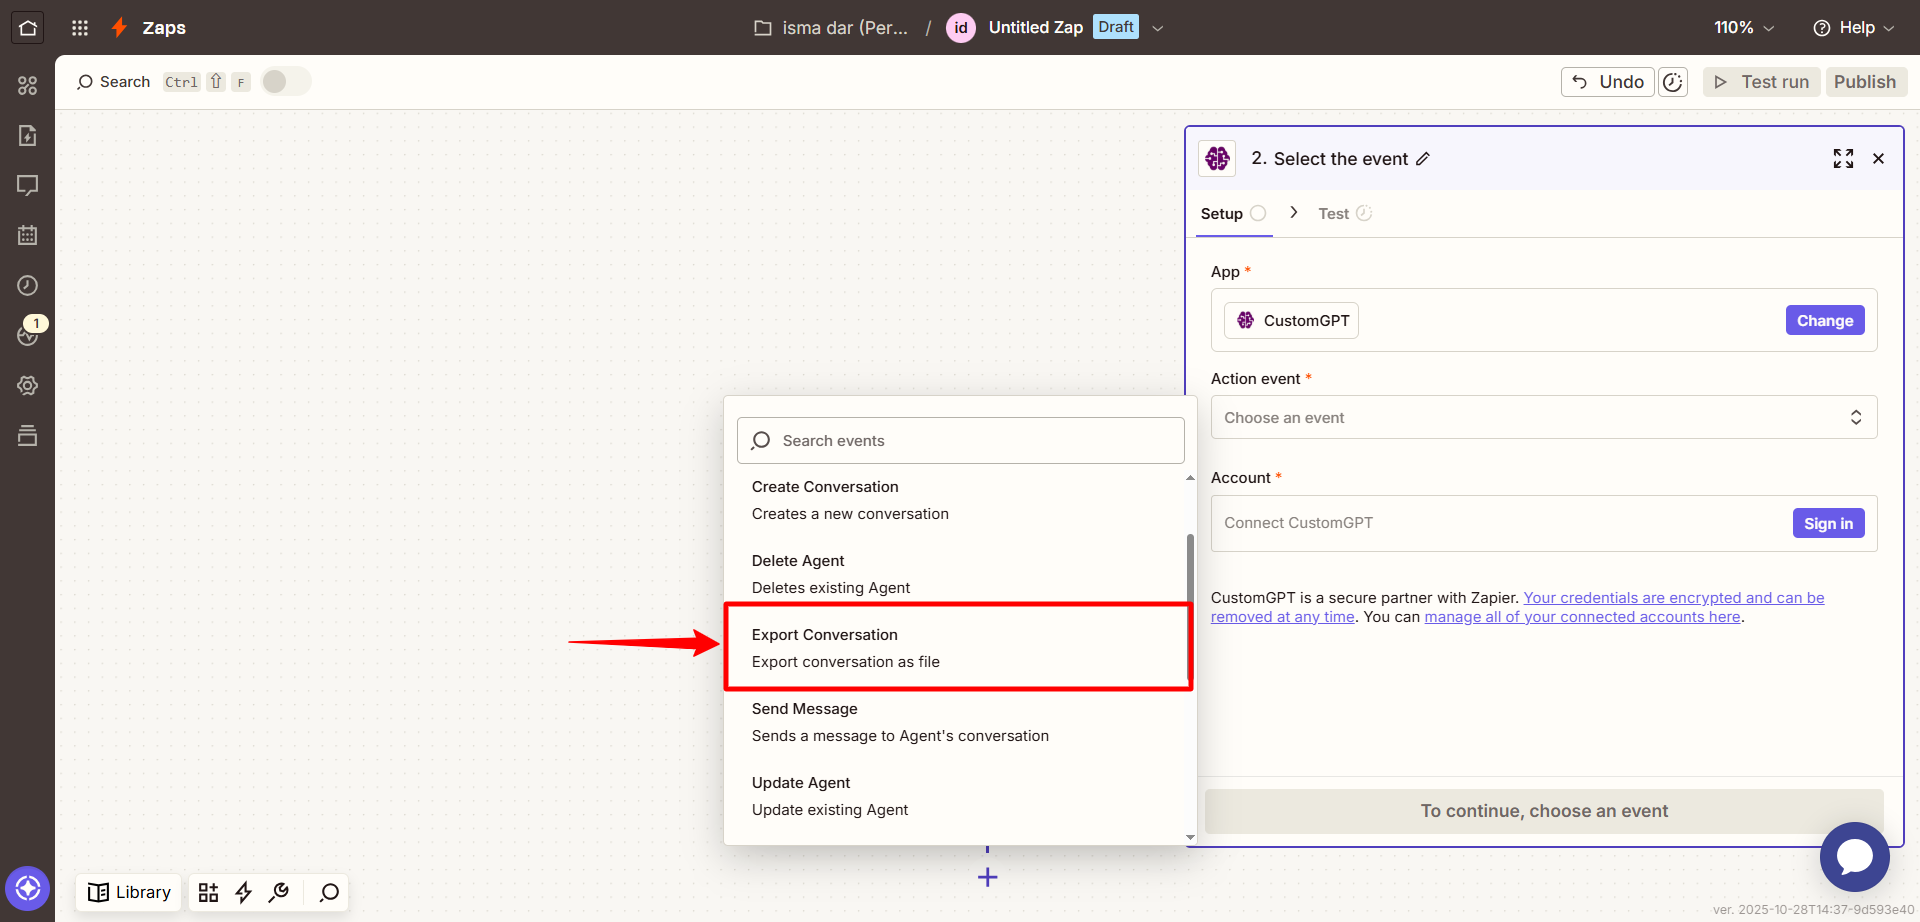The height and width of the screenshot is (922, 1920).
Task: Click the search magnifier in bottom toolbar
Action: [x=329, y=892]
